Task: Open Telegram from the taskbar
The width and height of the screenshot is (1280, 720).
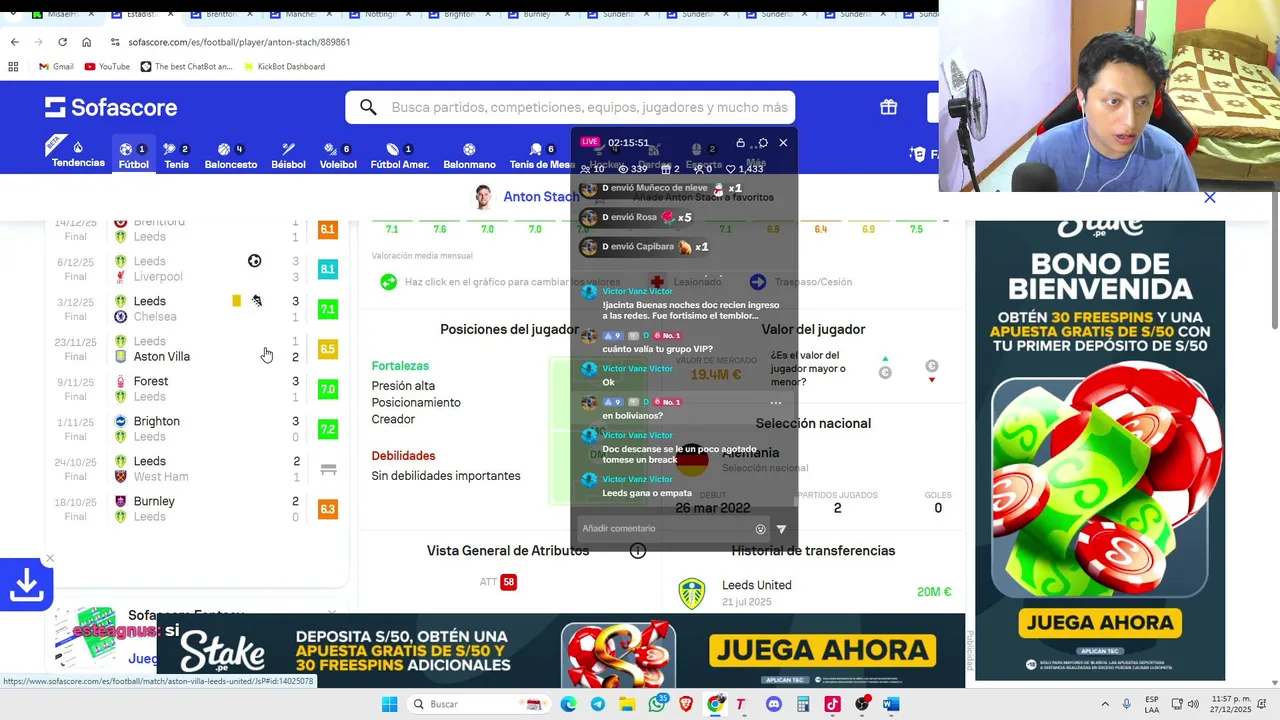Action: coord(597,704)
